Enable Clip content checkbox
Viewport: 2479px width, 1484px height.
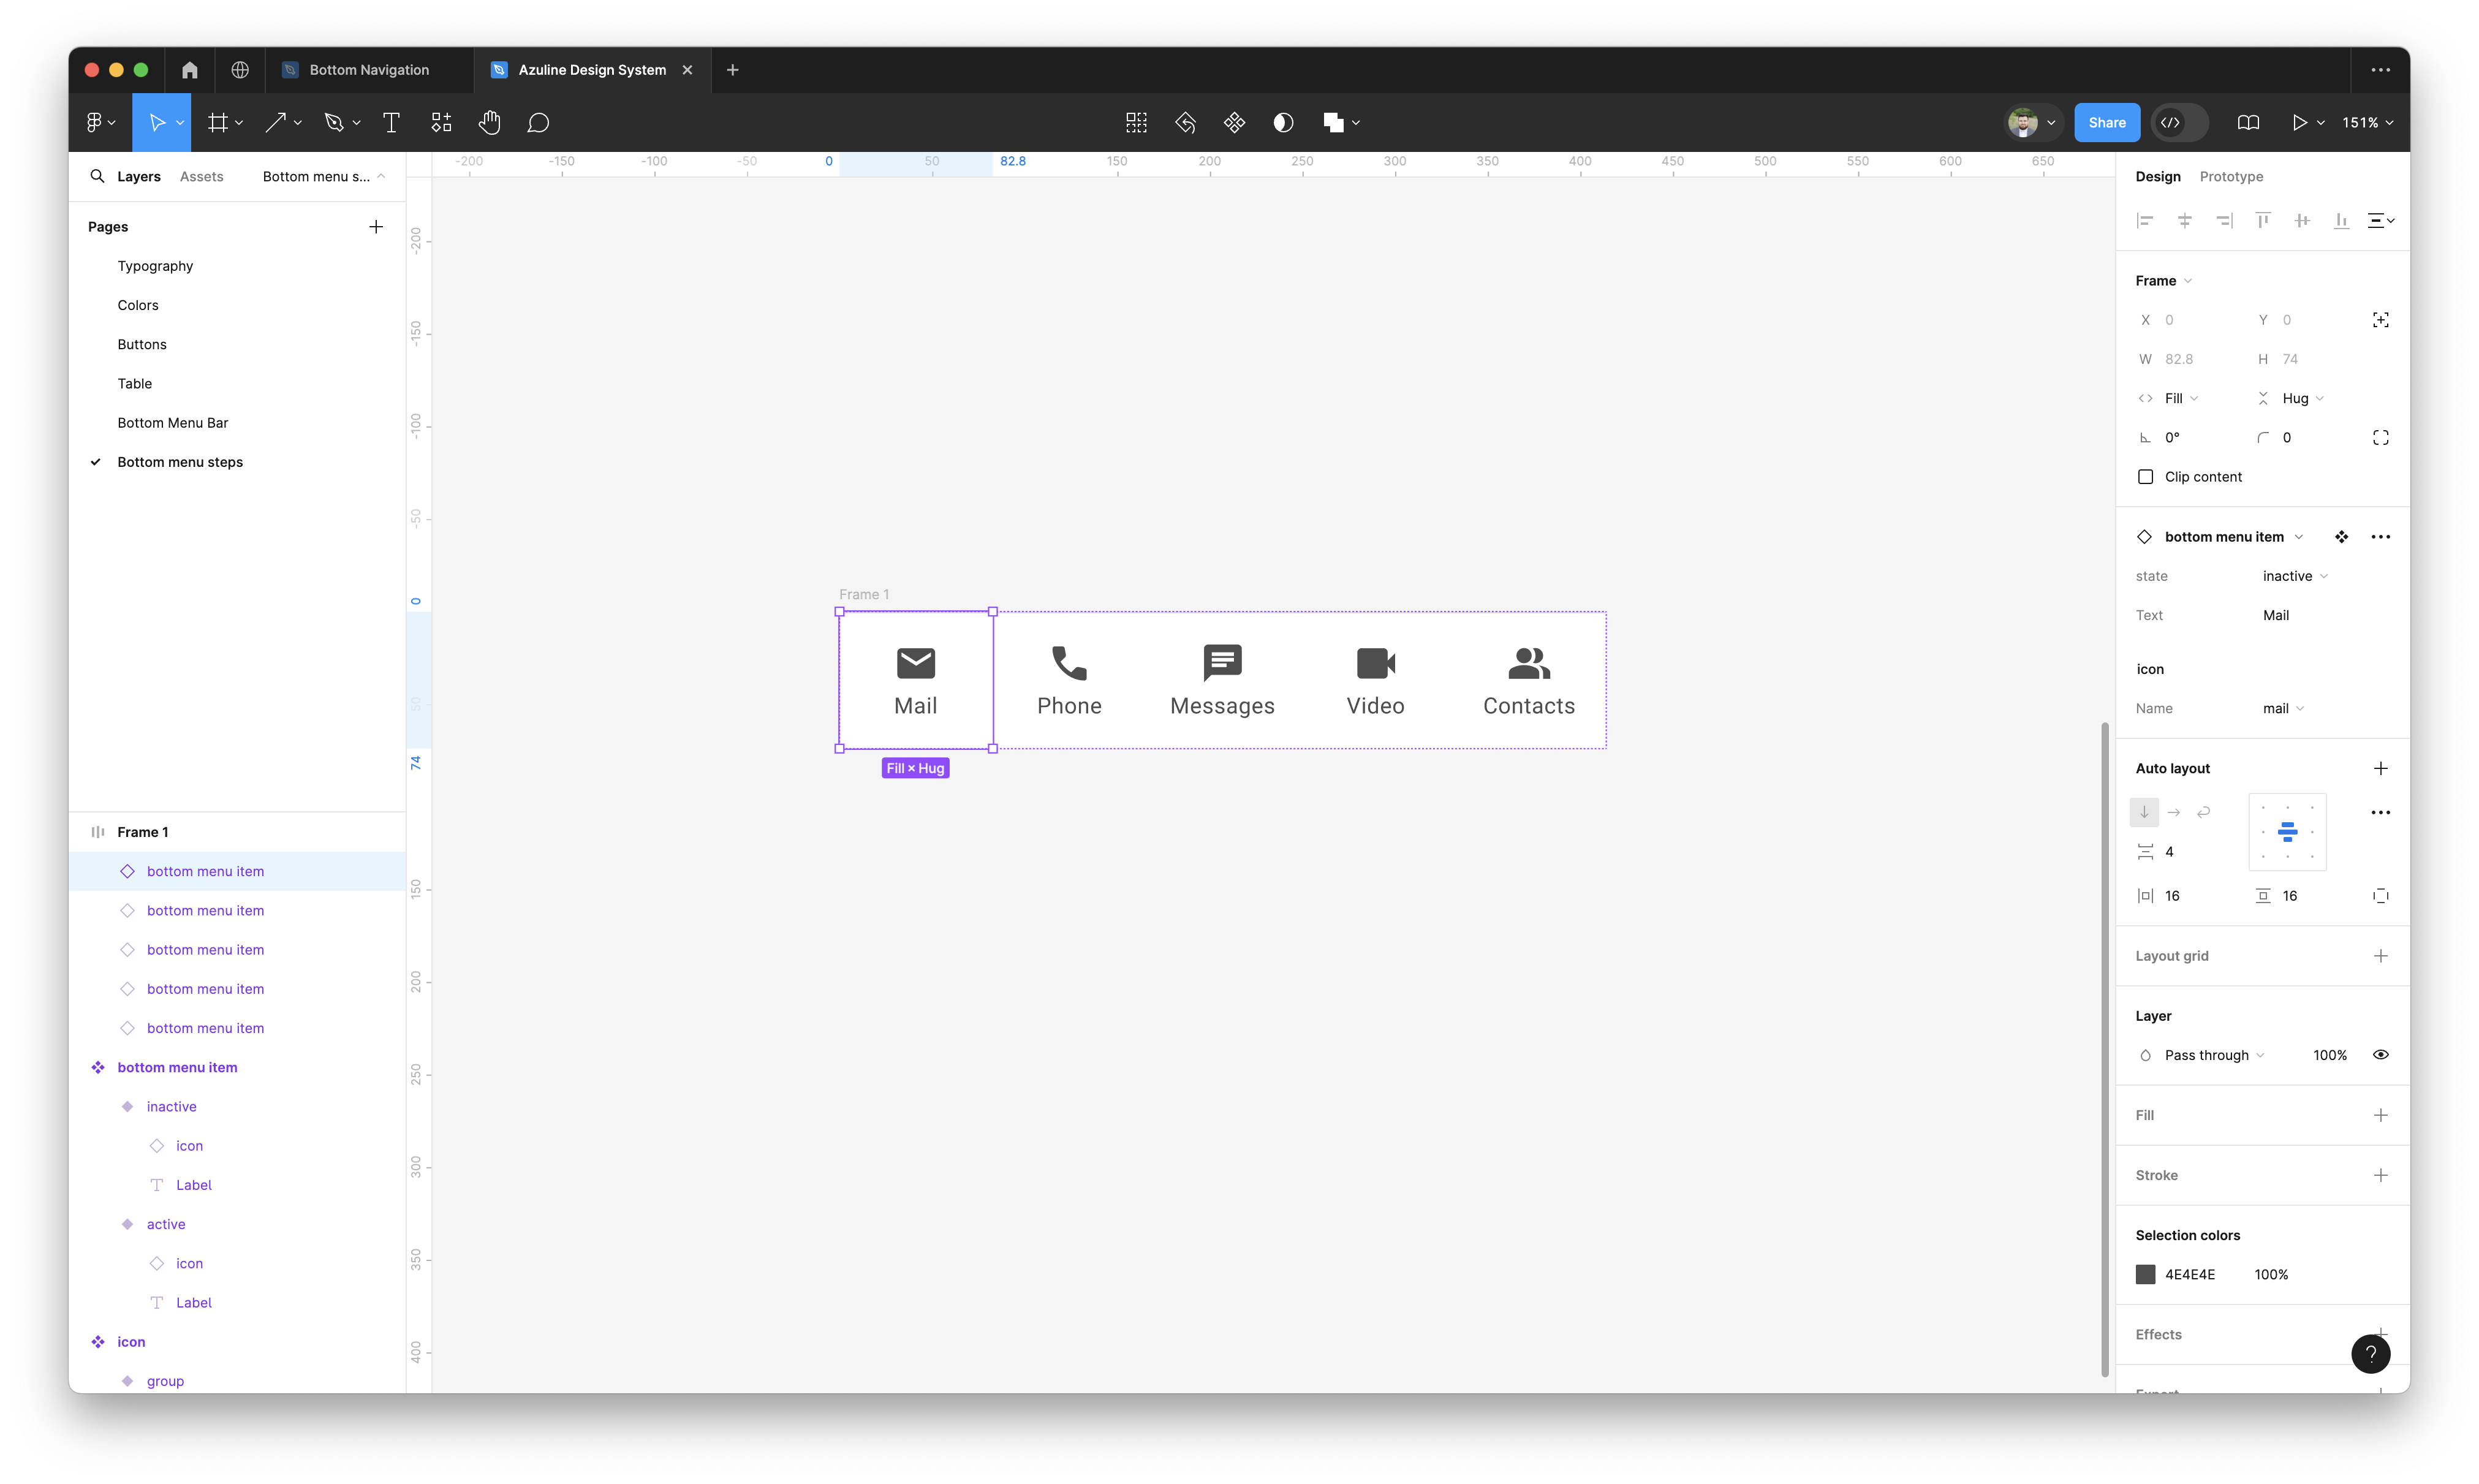(x=2145, y=477)
